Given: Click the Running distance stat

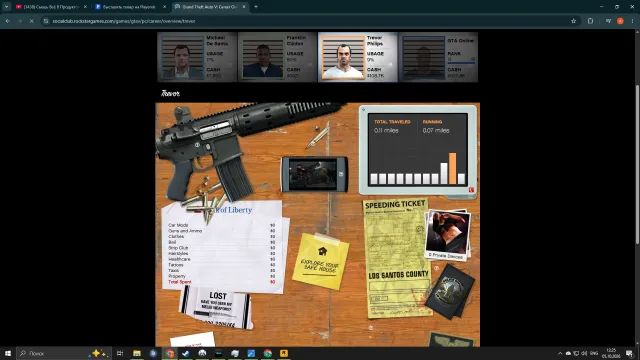Looking at the screenshot, I should click(x=436, y=127).
